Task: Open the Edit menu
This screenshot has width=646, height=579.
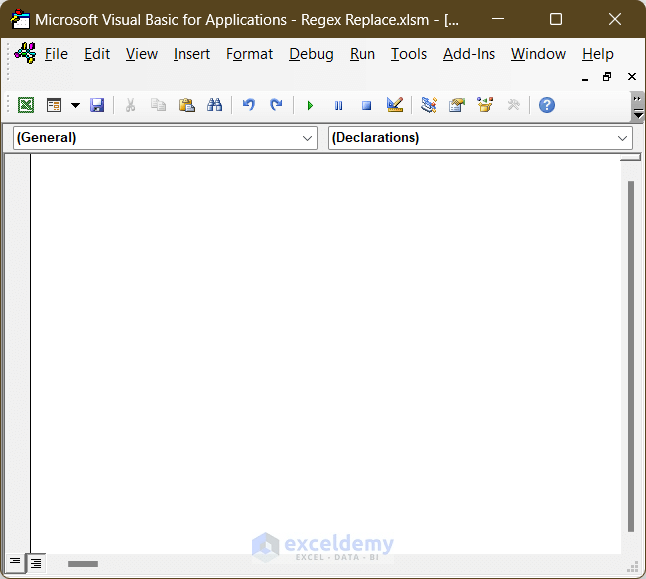Action: tap(97, 54)
